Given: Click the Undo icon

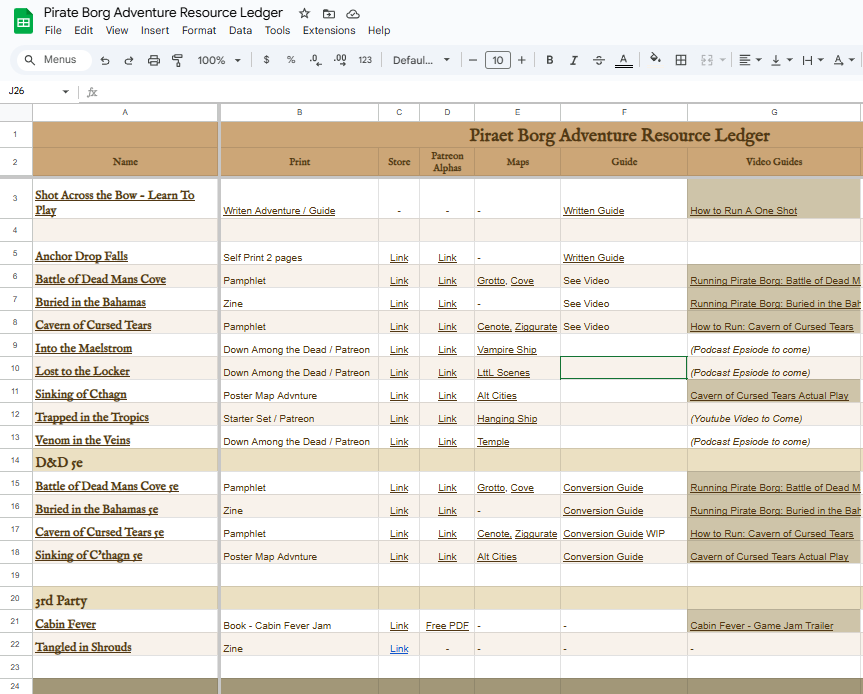Looking at the screenshot, I should point(106,60).
